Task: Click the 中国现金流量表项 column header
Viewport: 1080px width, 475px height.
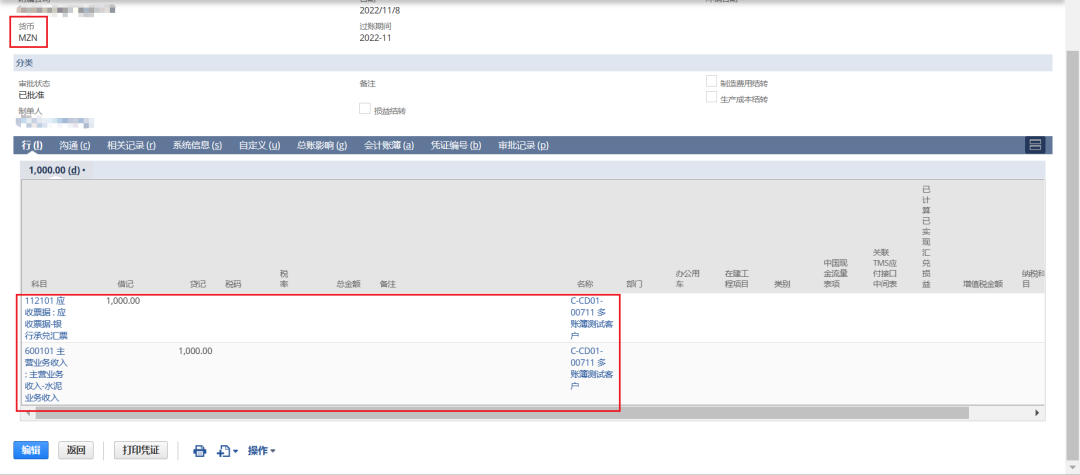Action: [835, 273]
